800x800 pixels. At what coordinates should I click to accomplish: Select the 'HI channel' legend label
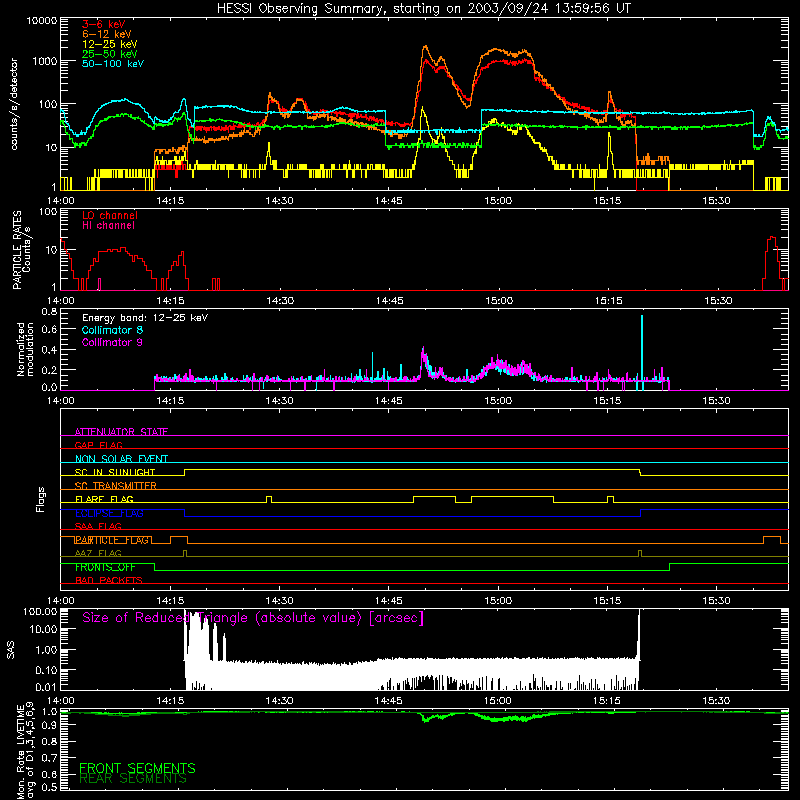108,226
